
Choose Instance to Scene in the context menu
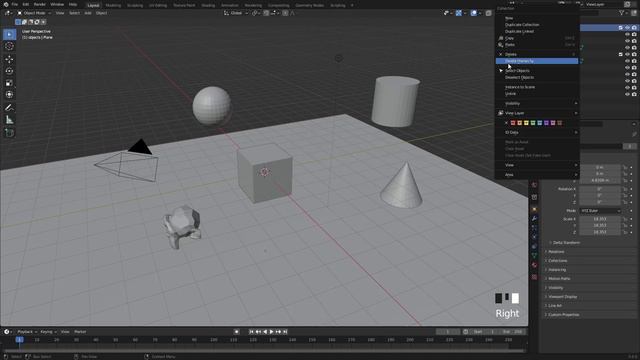(520, 87)
